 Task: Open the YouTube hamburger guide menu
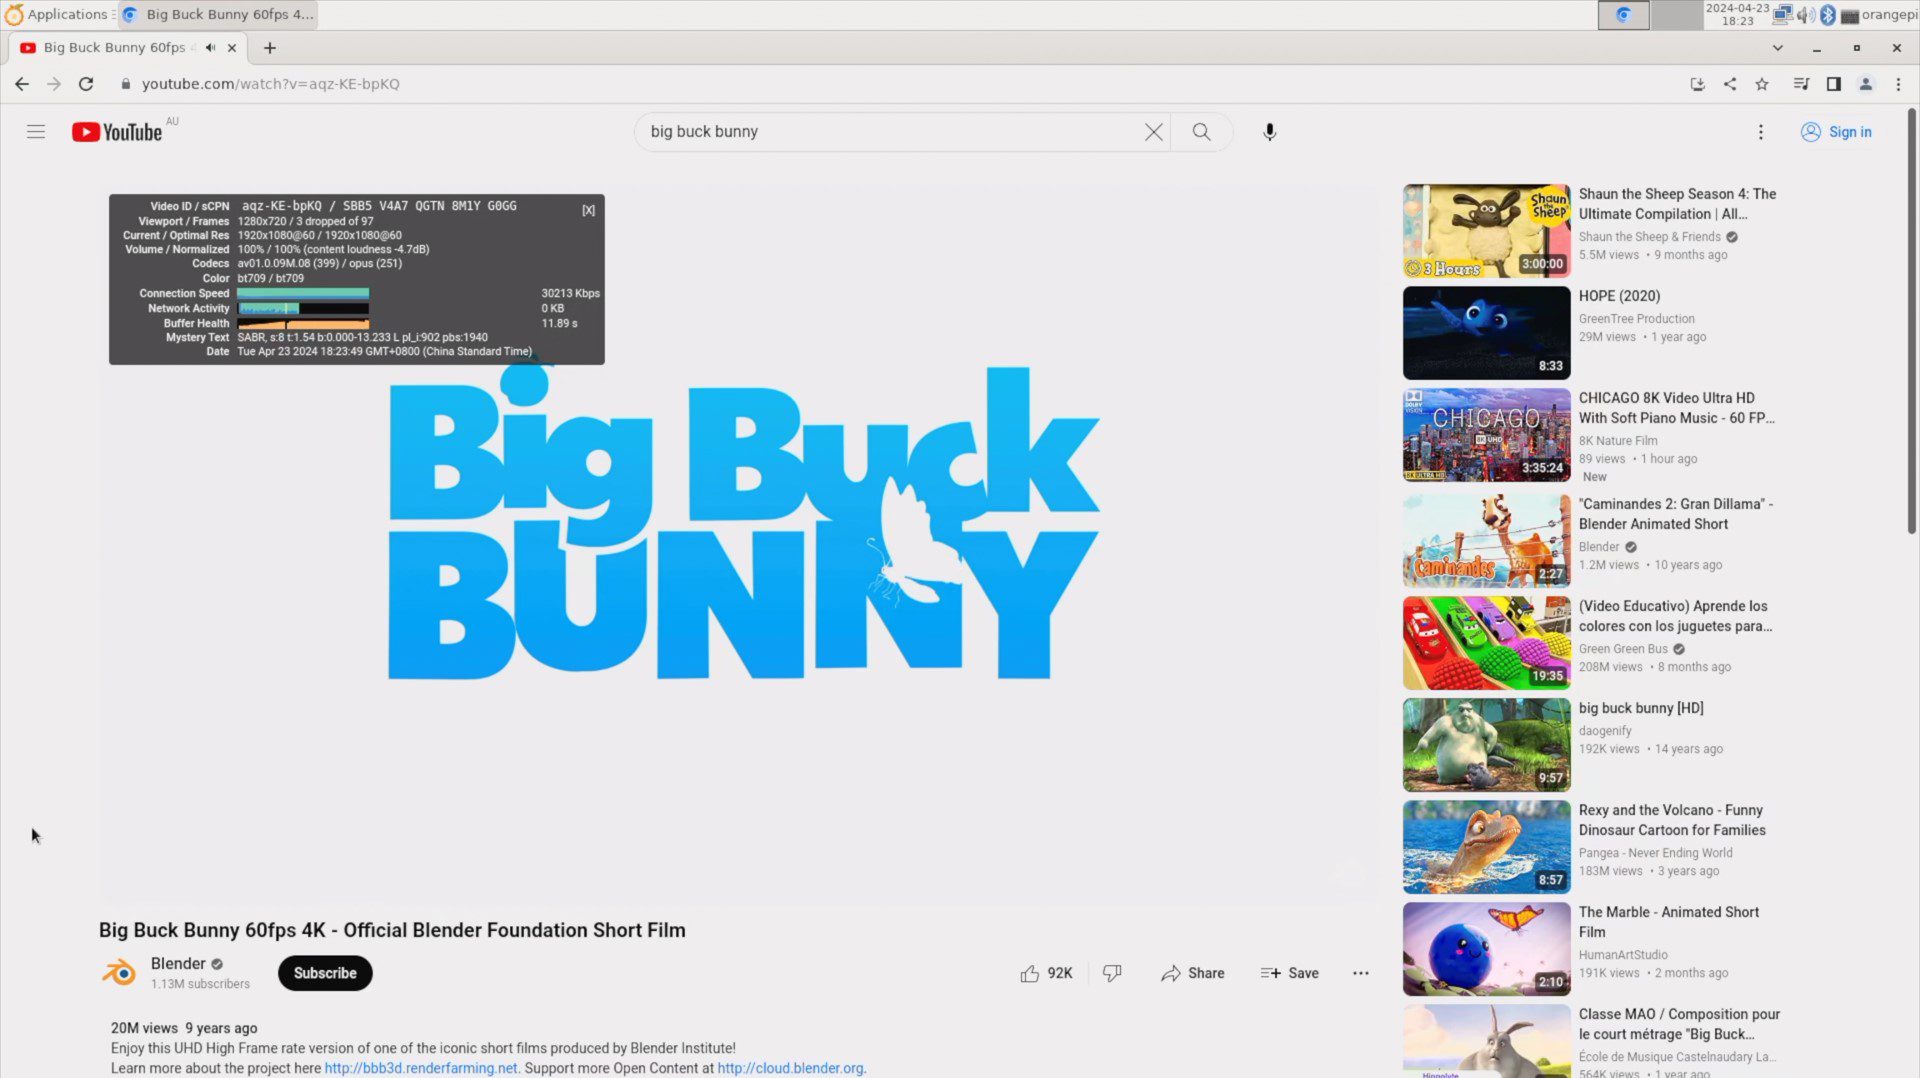click(x=36, y=132)
